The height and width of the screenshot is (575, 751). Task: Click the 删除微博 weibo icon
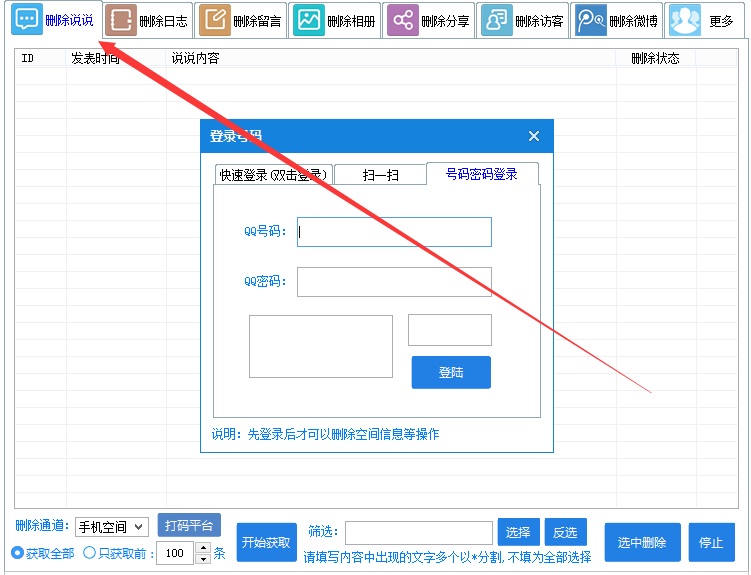click(x=591, y=20)
